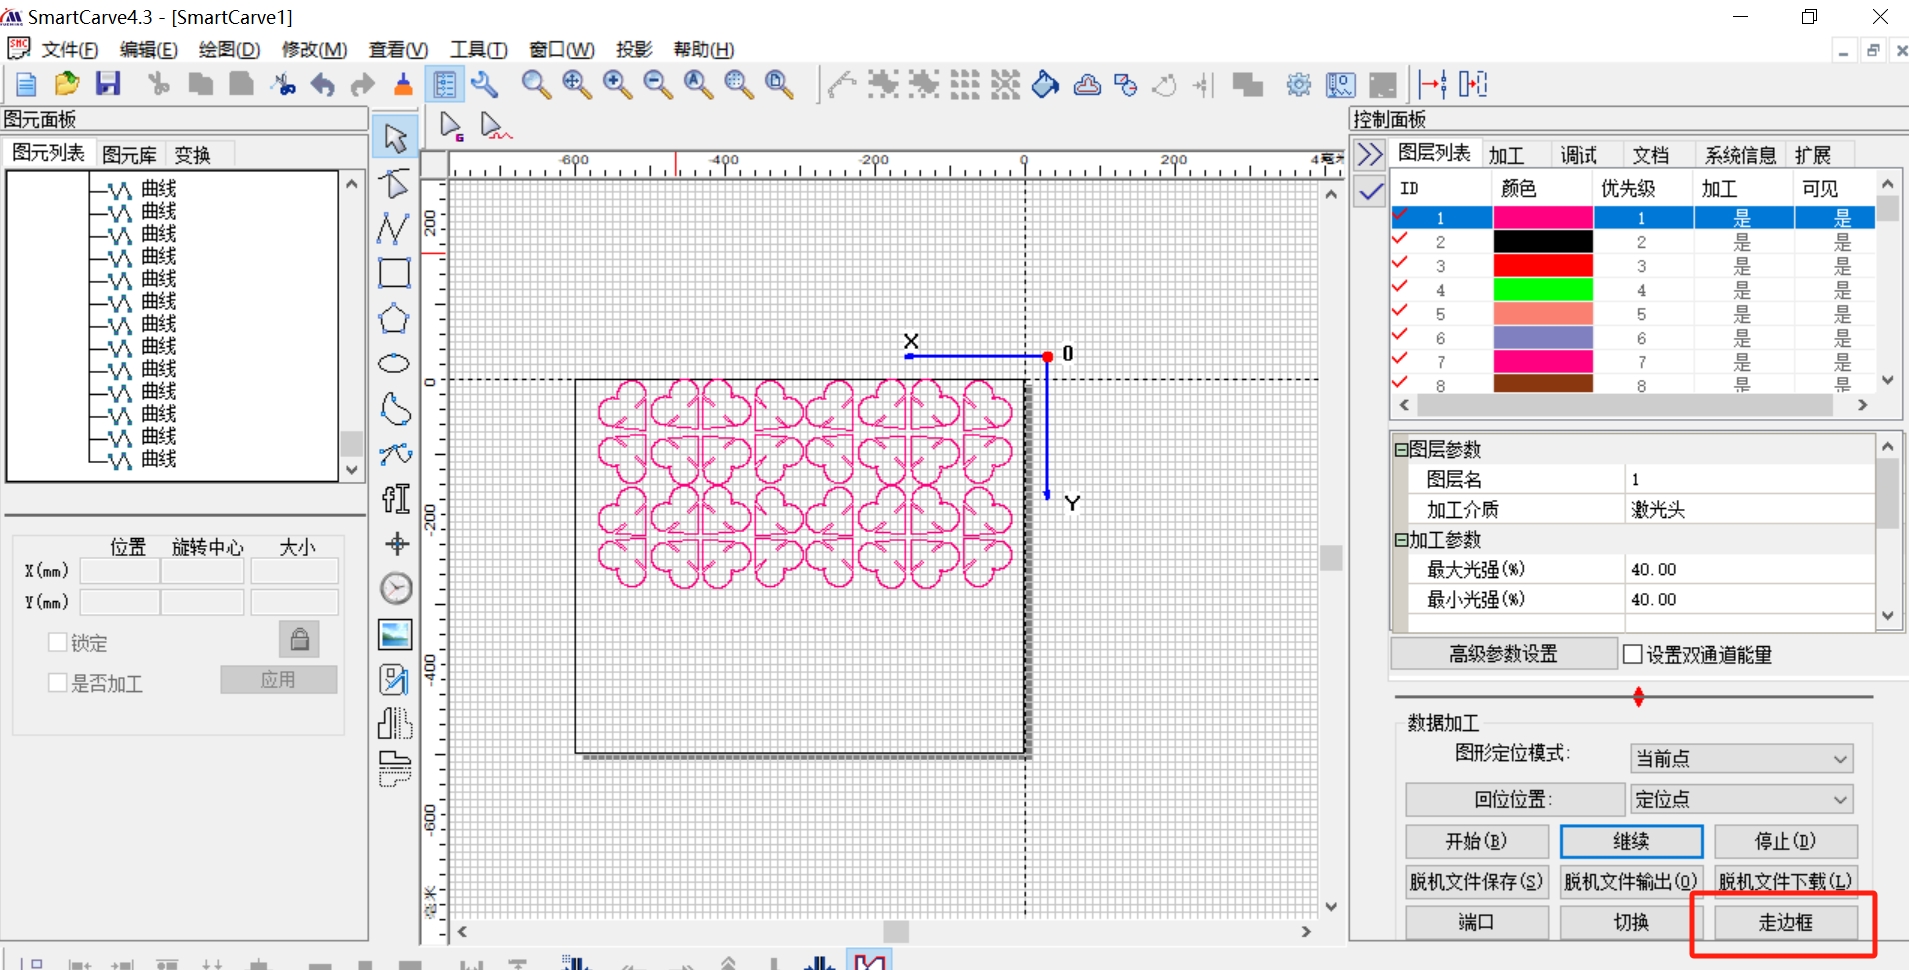Click the 走边框 button
Image resolution: width=1909 pixels, height=970 pixels.
1786,922
